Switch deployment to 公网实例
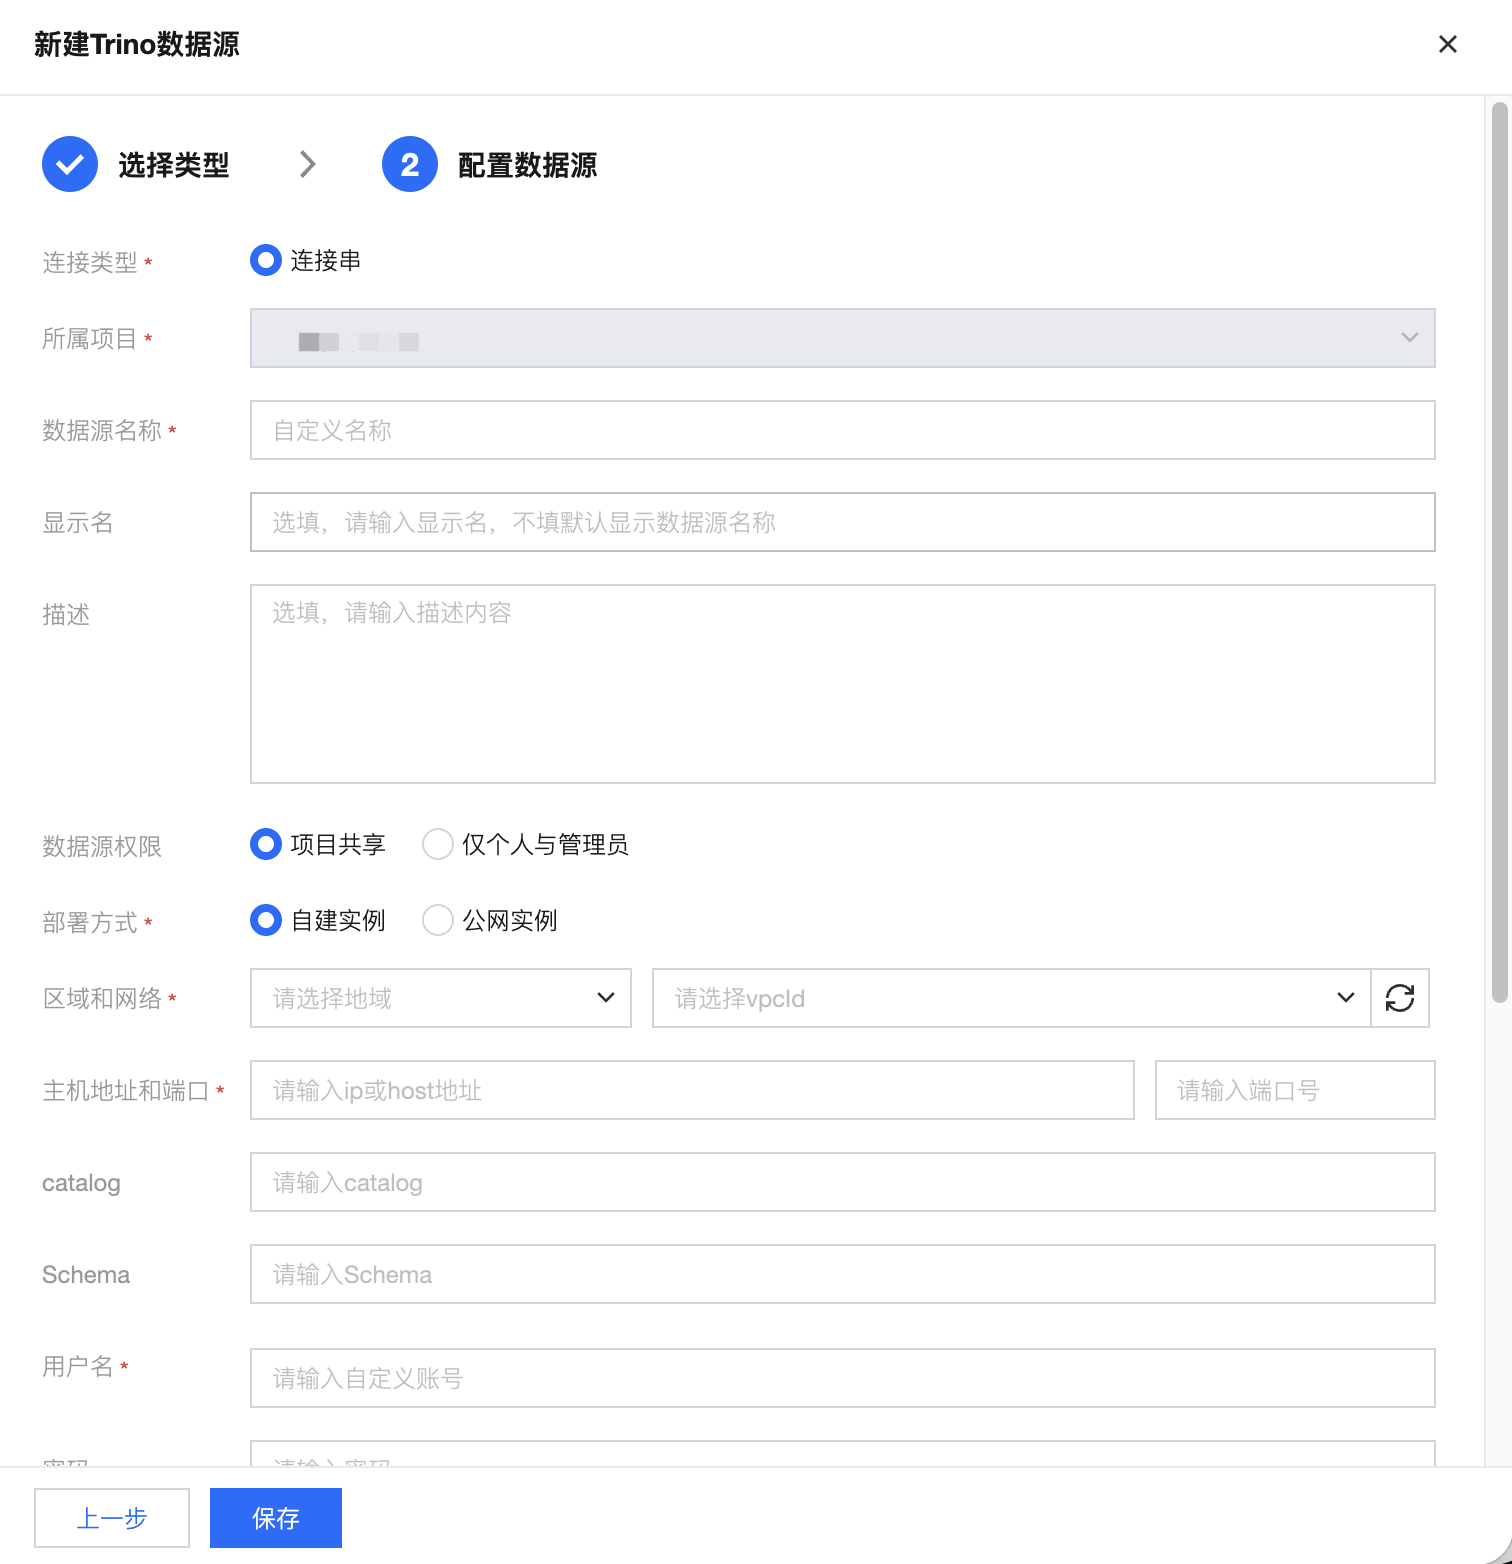Viewport: 1512px width, 1564px height. [x=438, y=921]
